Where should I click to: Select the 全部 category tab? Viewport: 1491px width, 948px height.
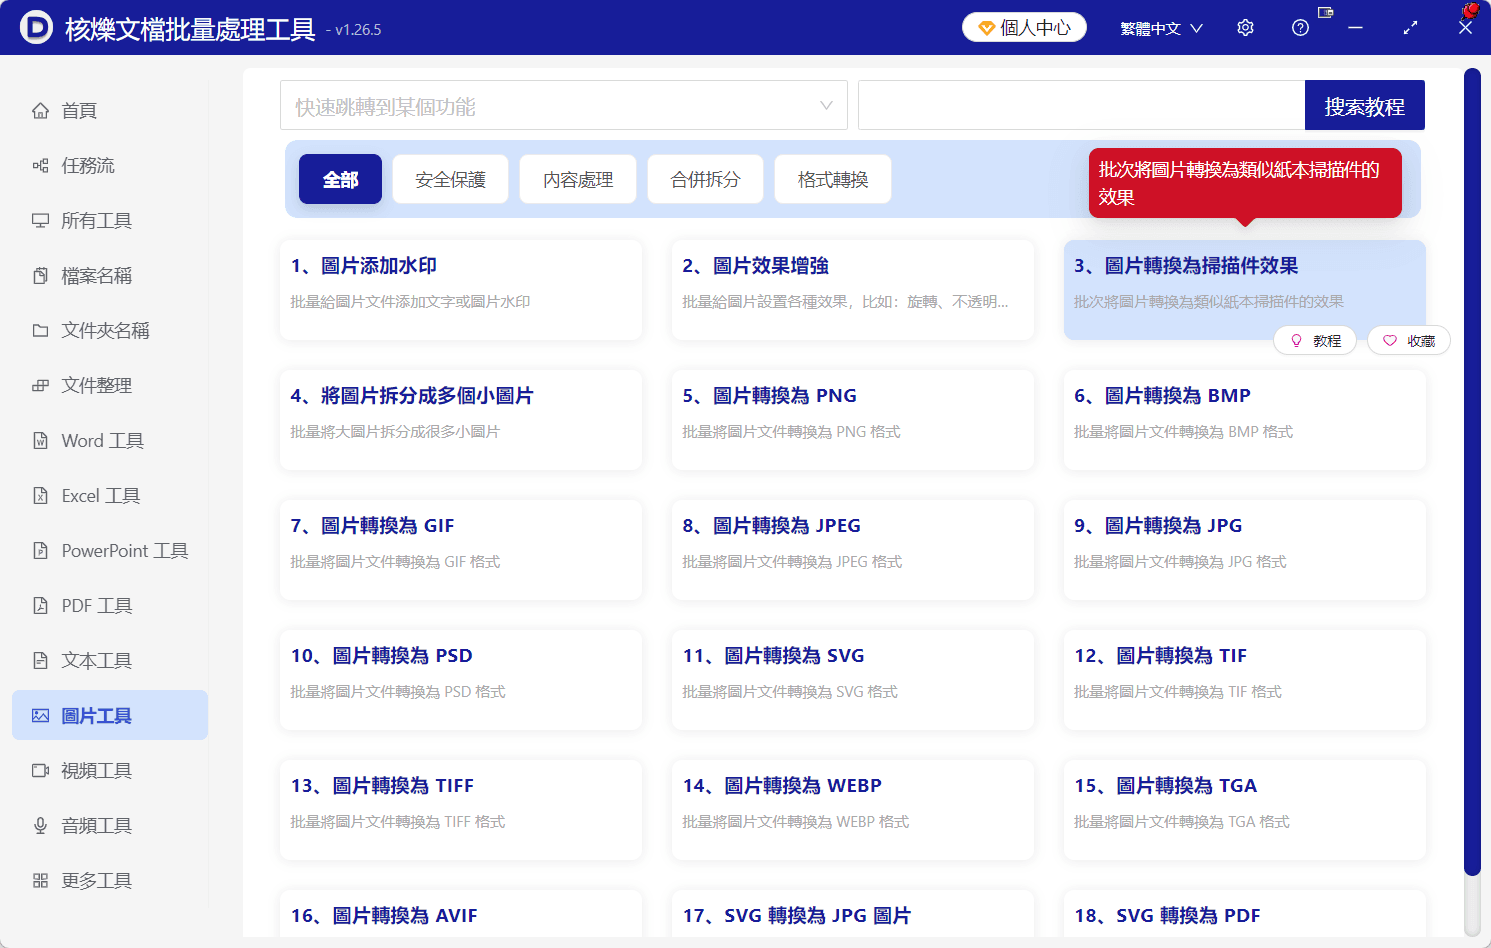pos(340,179)
